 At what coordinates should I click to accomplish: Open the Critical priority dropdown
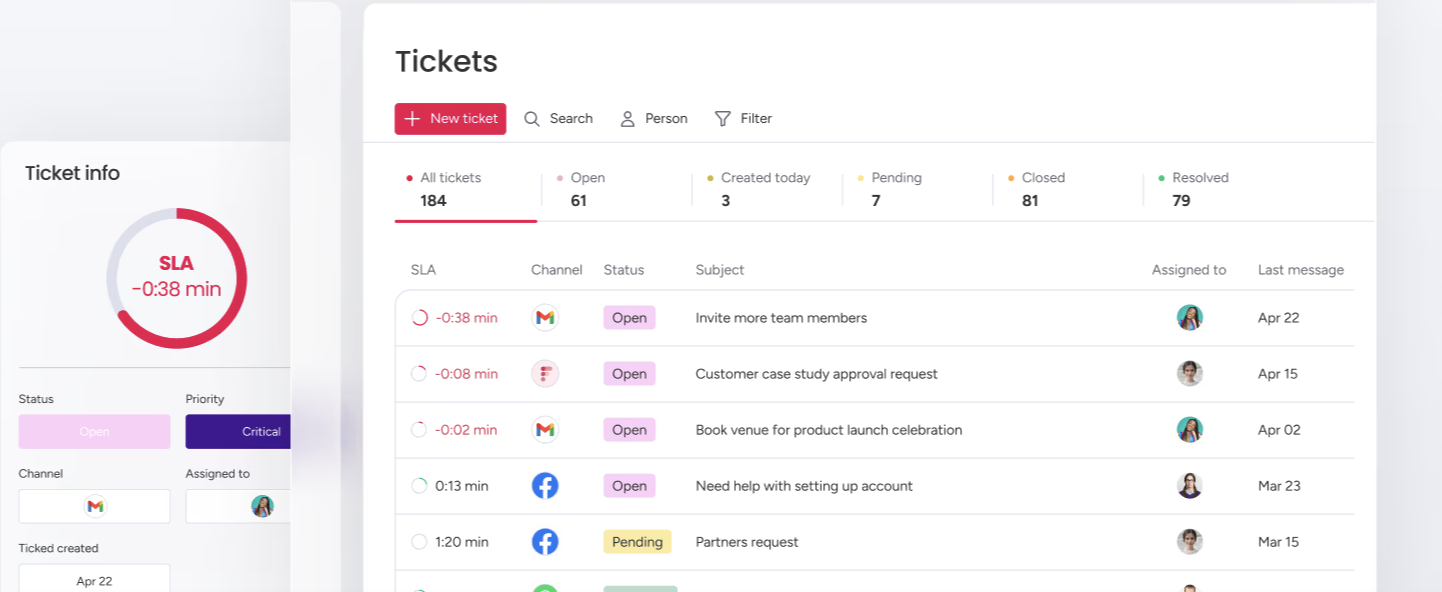pos(238,432)
